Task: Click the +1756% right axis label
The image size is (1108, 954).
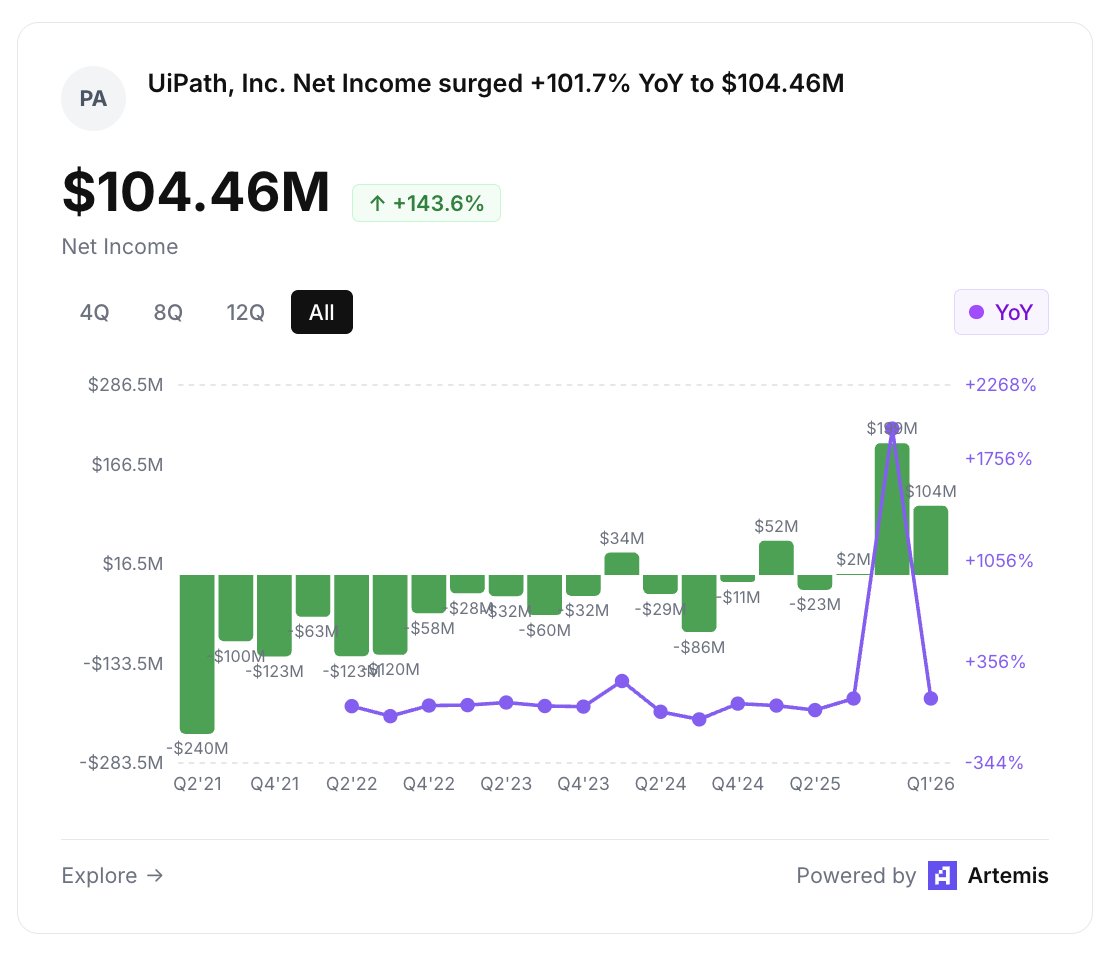Action: click(998, 459)
